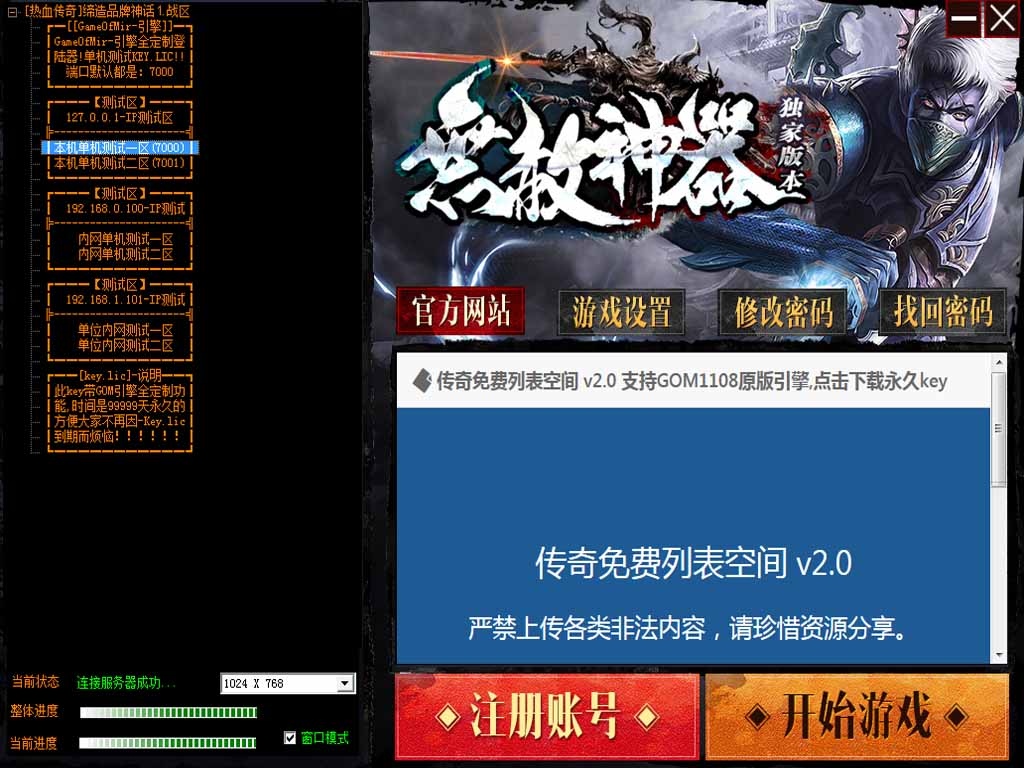This screenshot has height=768, width=1024.
Task: Close the launcher with the X button
Action: tap(1002, 18)
